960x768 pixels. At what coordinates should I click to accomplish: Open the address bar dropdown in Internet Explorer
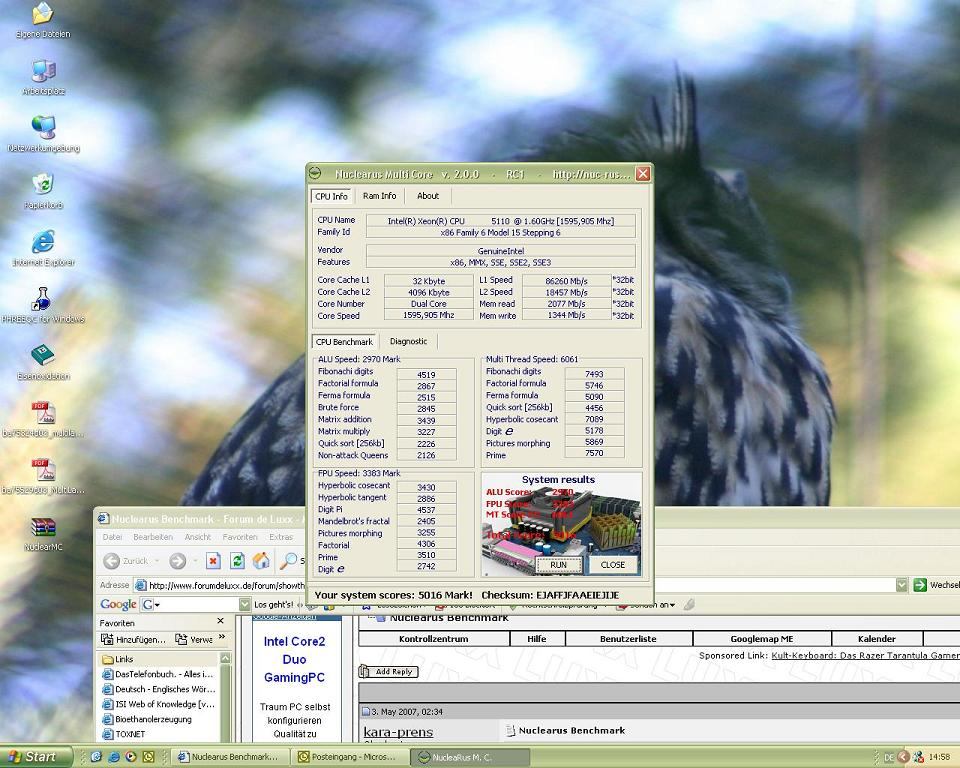[901, 585]
